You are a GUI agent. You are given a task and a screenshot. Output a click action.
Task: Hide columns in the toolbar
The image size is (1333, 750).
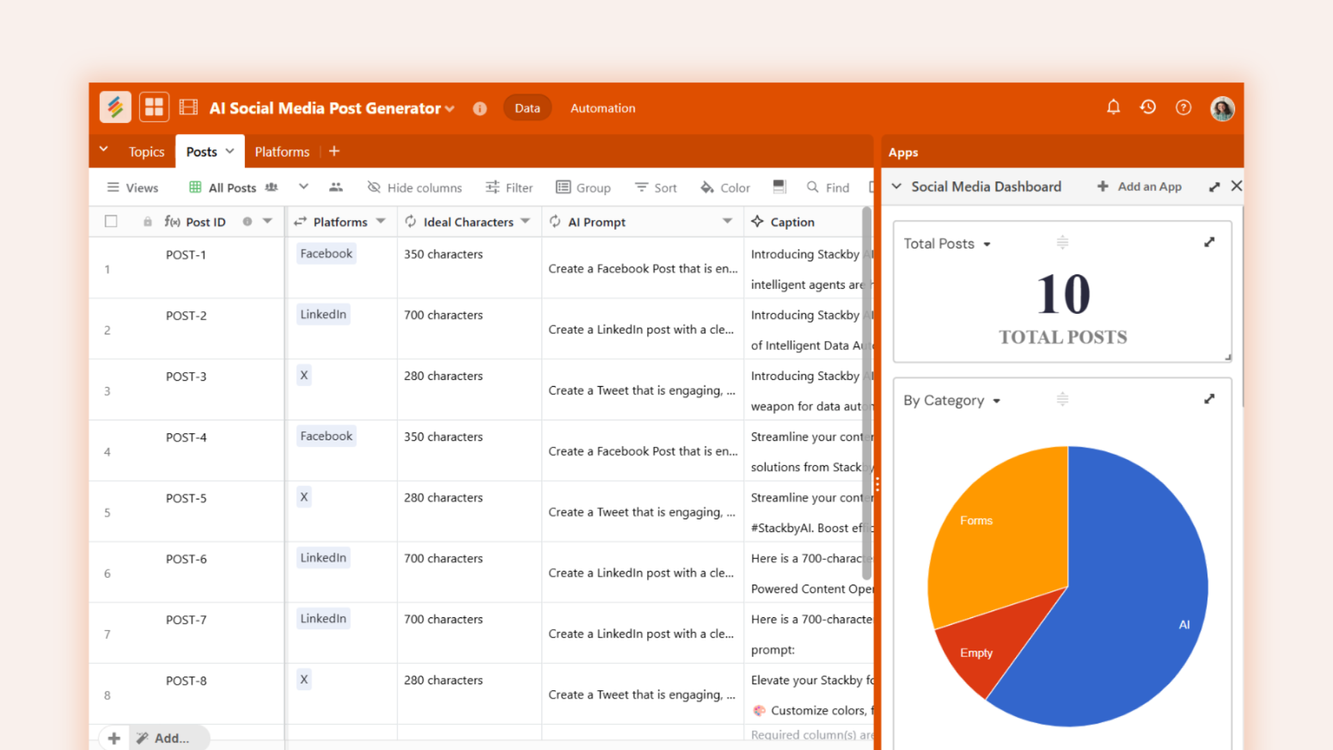[414, 187]
